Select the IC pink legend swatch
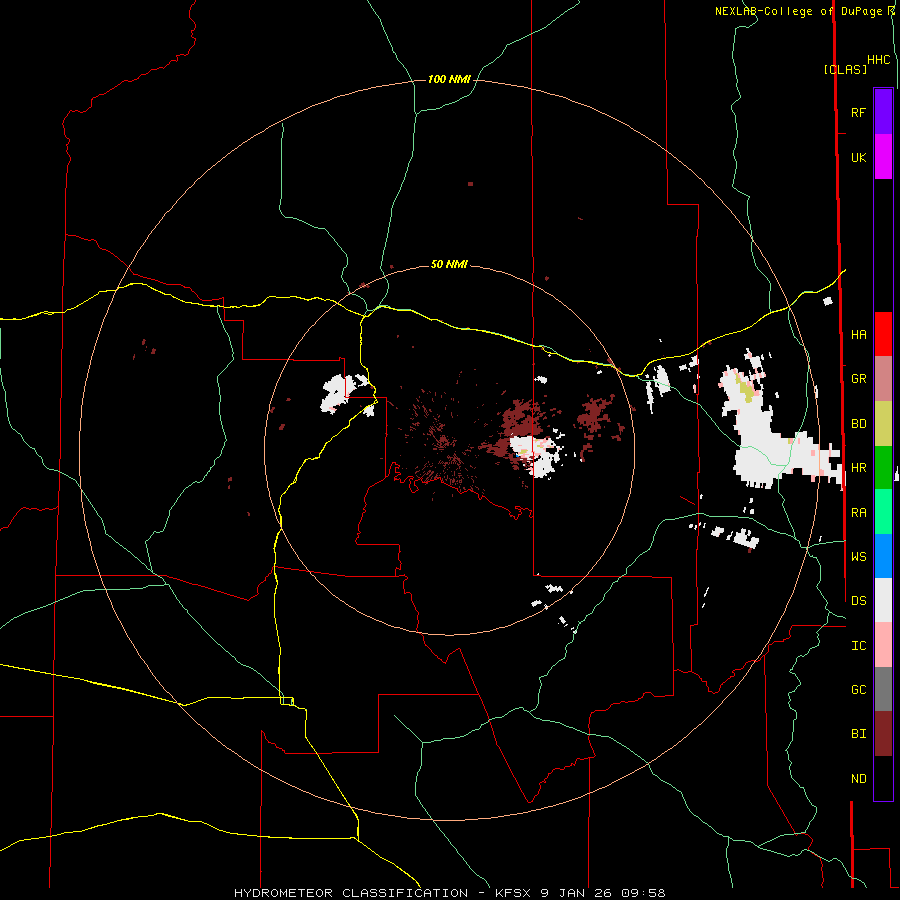This screenshot has height=900, width=900. click(883, 645)
